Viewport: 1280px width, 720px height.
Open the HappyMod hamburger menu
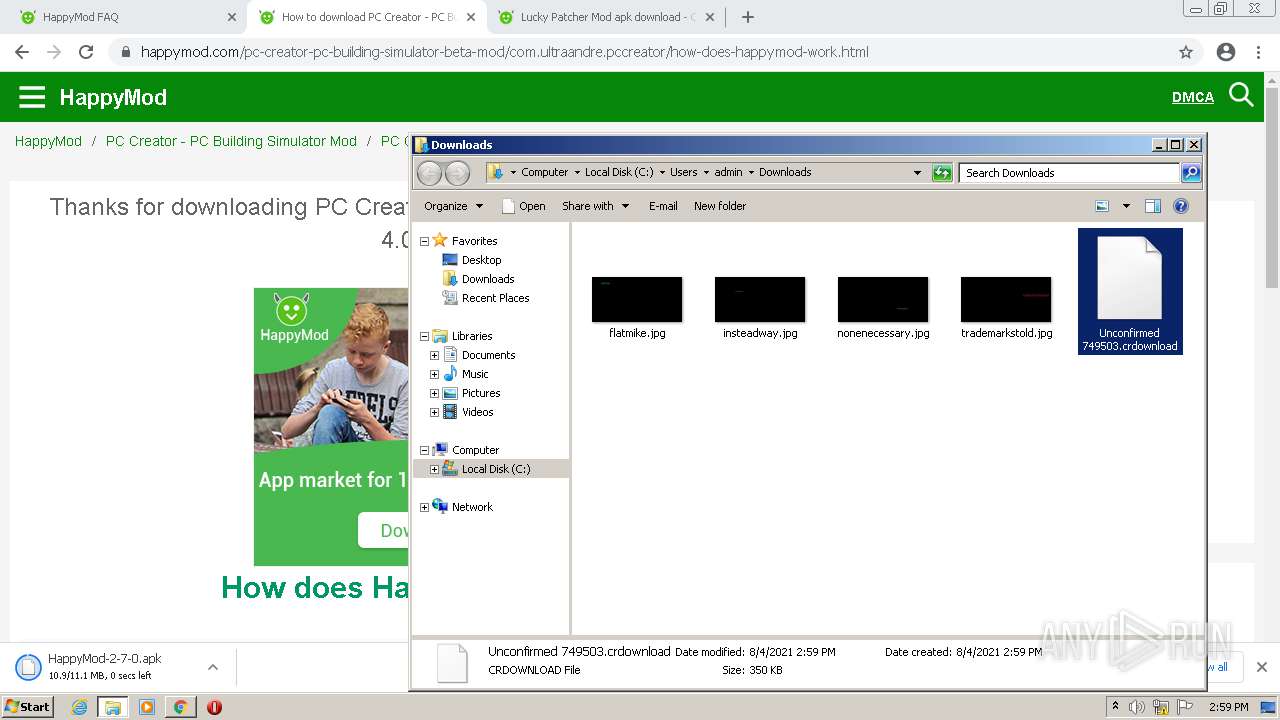coord(32,97)
